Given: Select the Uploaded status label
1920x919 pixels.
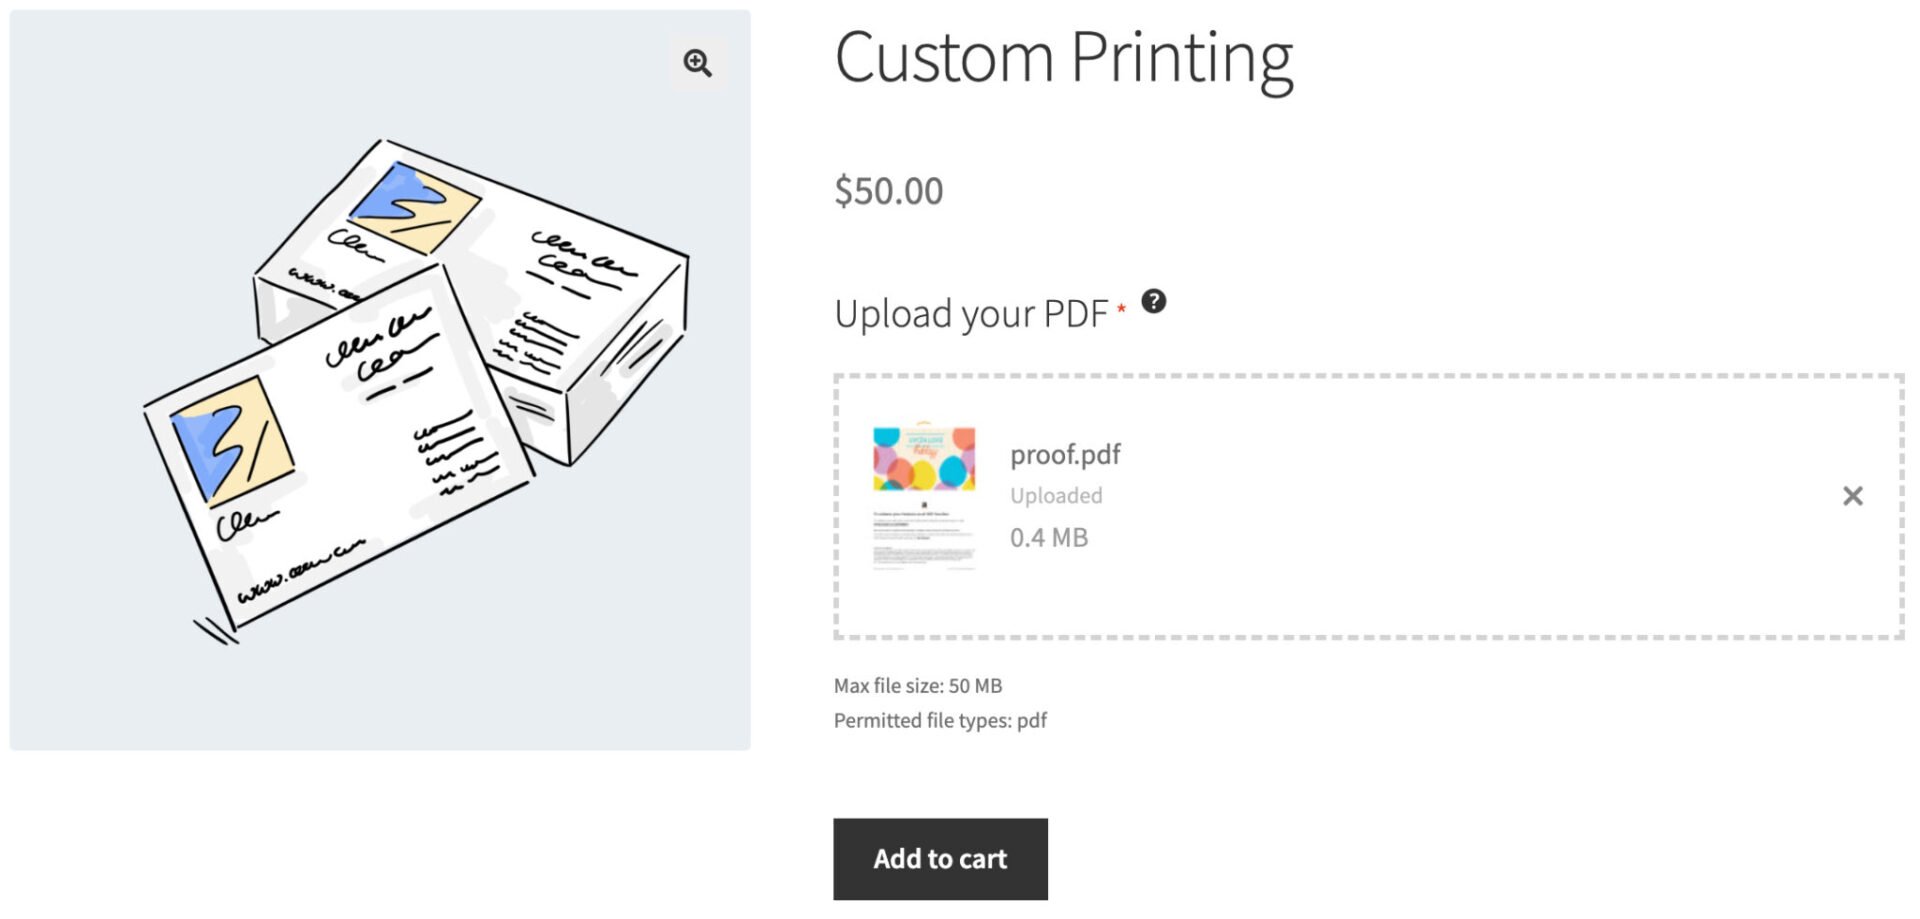Looking at the screenshot, I should [x=1057, y=495].
